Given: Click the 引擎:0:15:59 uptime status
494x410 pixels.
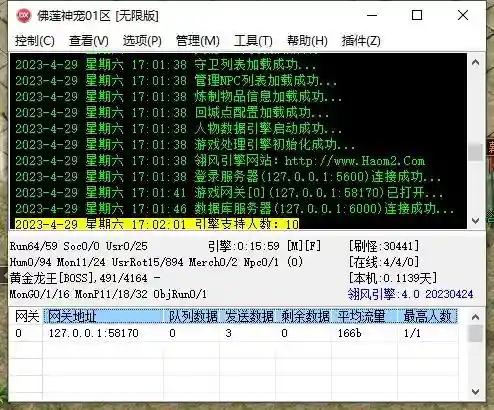Looking at the screenshot, I should coord(244,246).
